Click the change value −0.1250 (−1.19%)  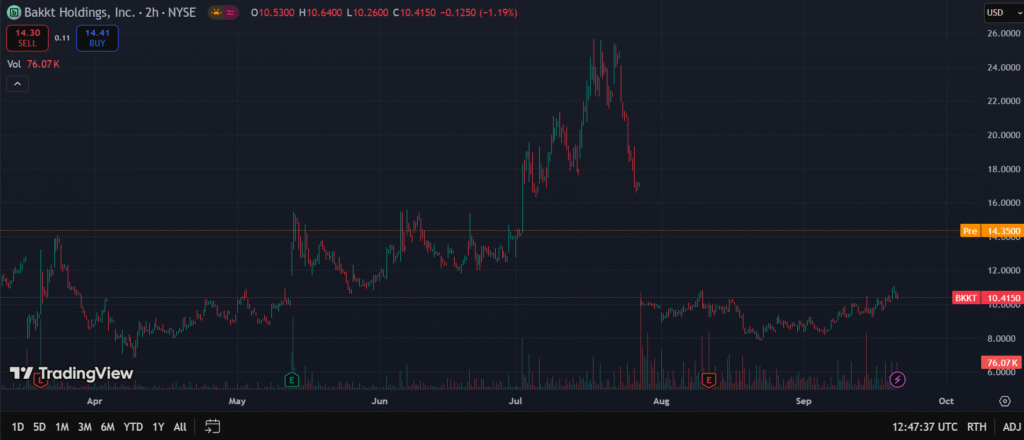[x=479, y=12]
